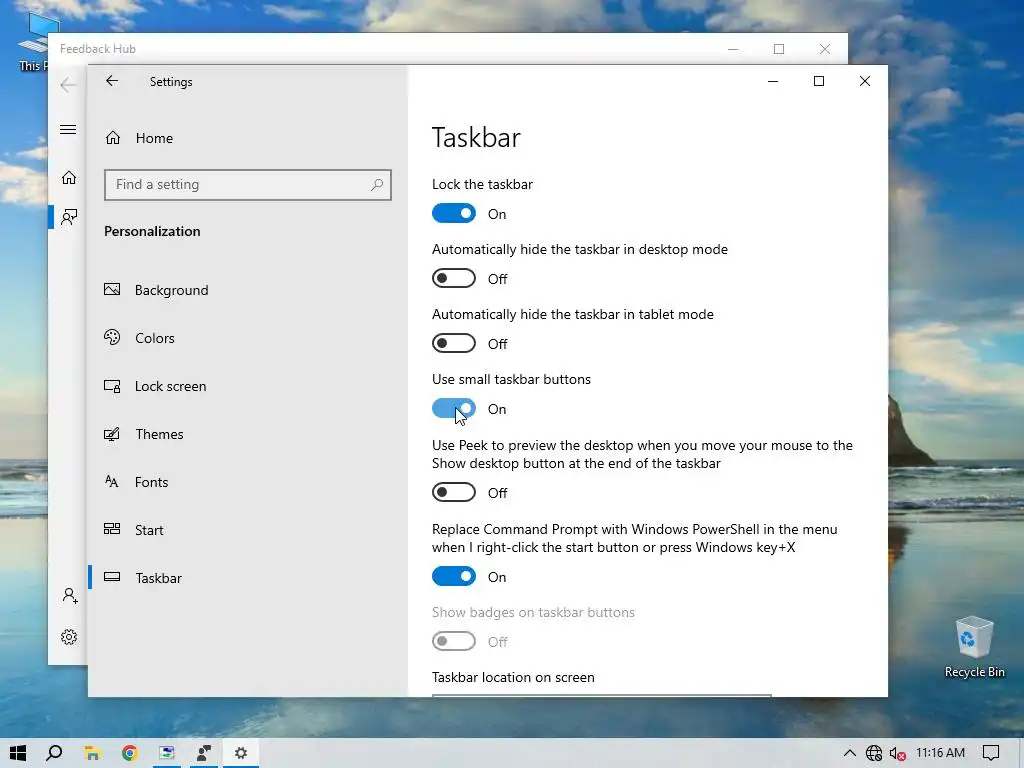
Task: Click the Fonts icon
Action: click(112, 481)
